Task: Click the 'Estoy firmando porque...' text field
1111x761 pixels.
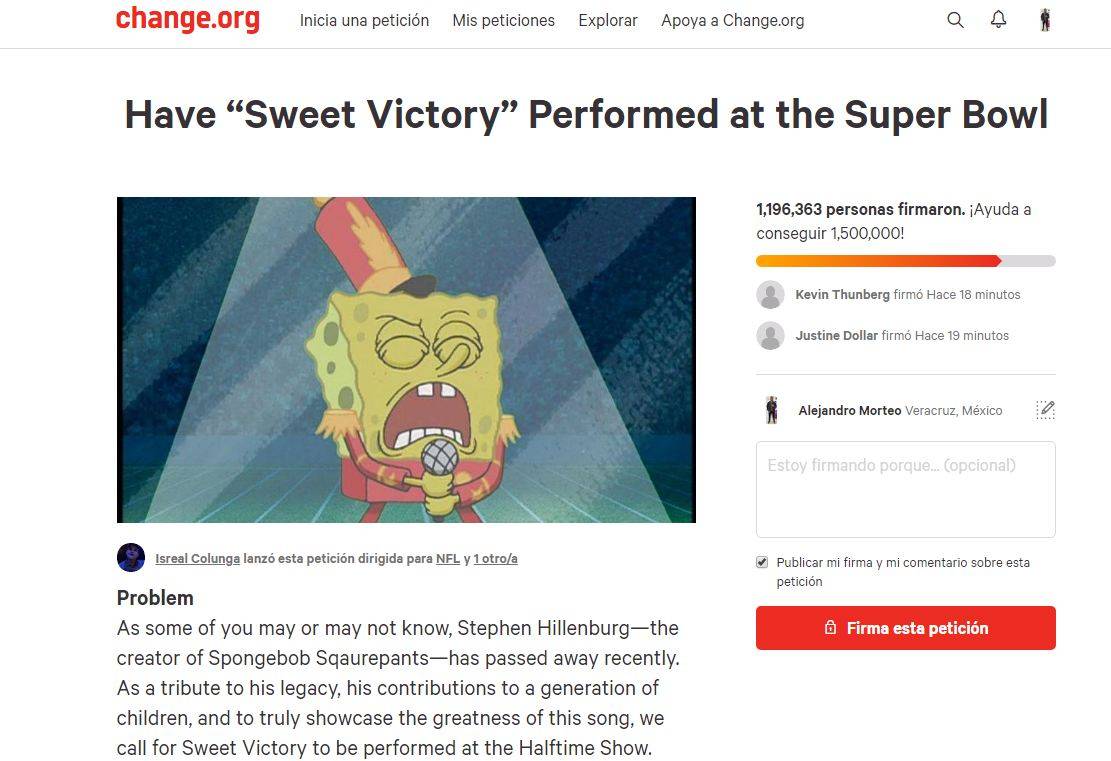Action: [x=905, y=489]
